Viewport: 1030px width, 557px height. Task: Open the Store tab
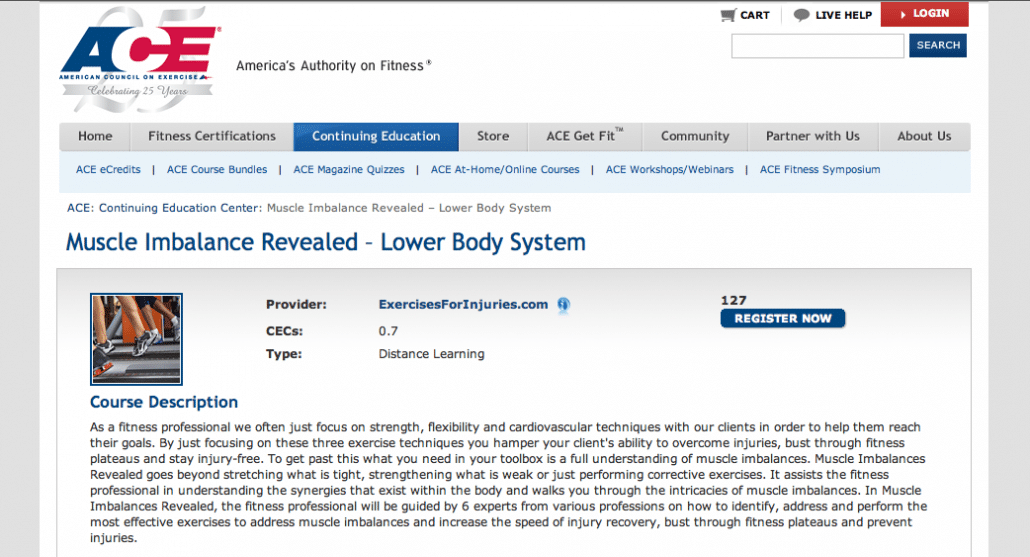tap(493, 137)
